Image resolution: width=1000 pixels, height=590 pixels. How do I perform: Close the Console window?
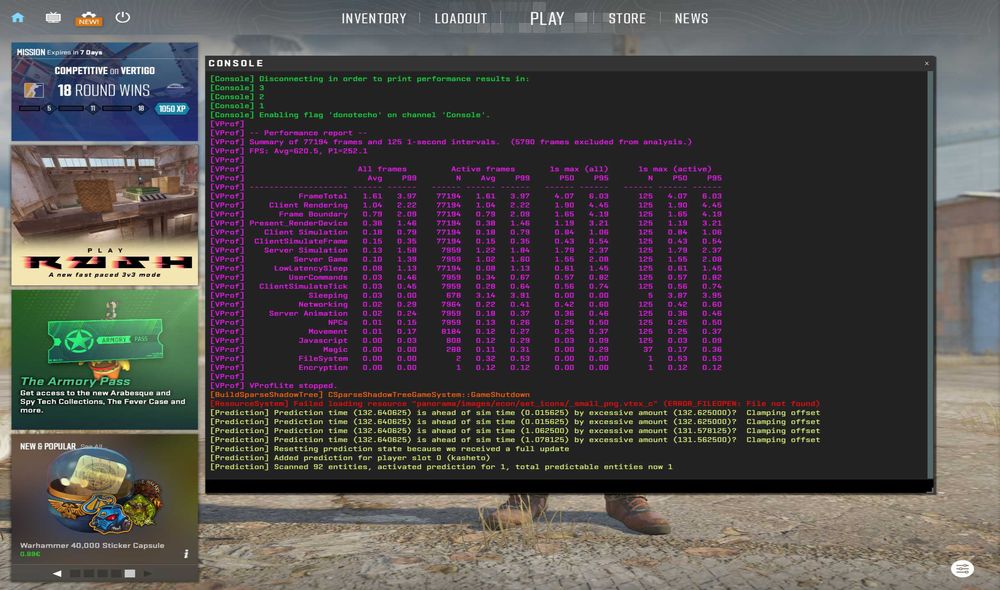(927, 63)
